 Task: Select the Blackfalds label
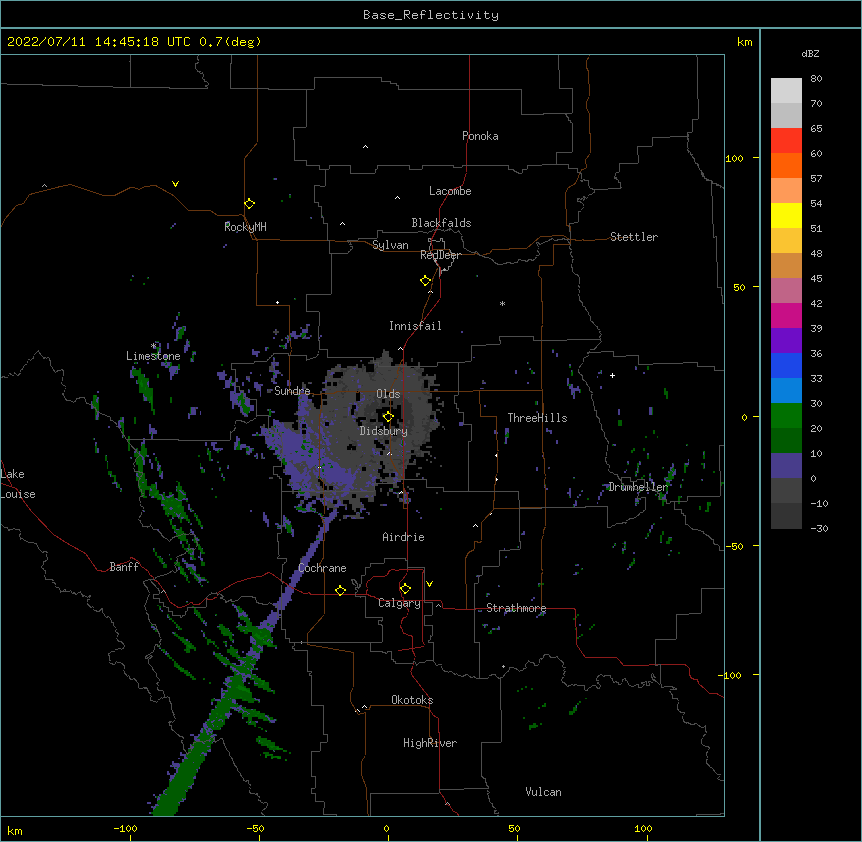(x=441, y=223)
